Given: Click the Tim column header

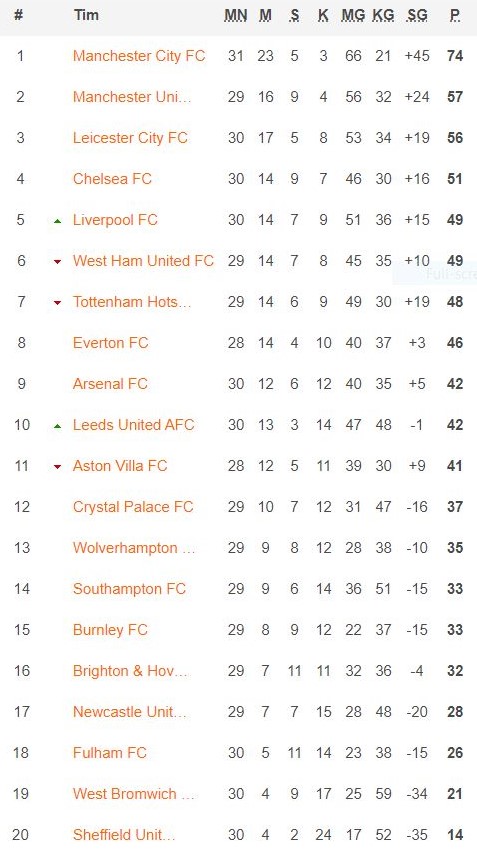Looking at the screenshot, I should coord(86,15).
